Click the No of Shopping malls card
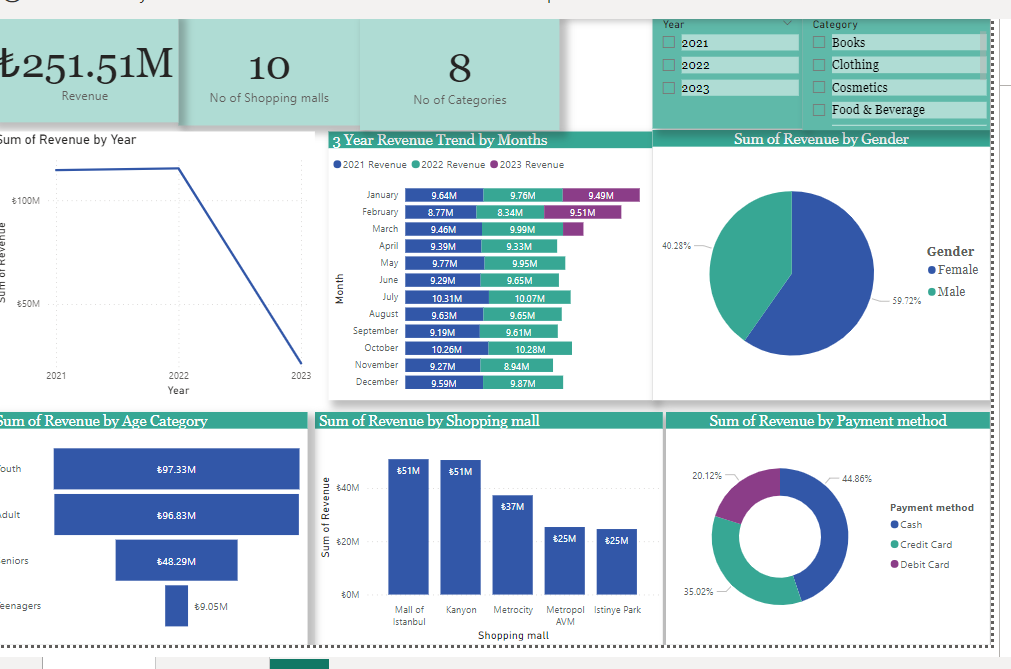The height and width of the screenshot is (669, 1011). [x=268, y=74]
